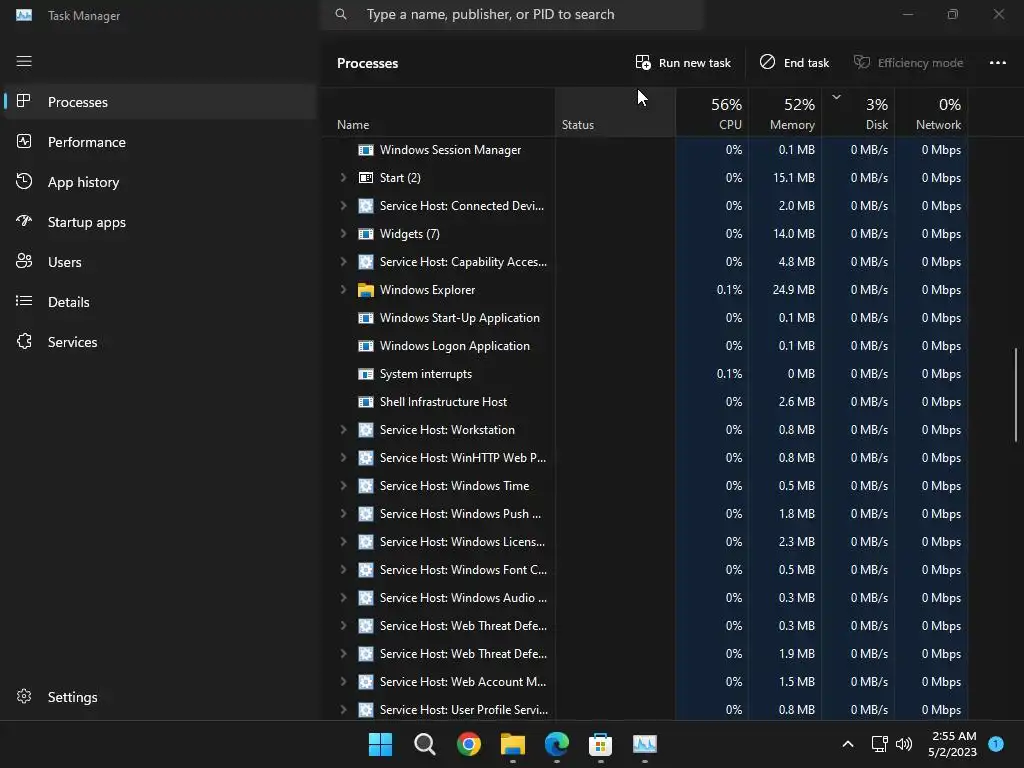The image size is (1024, 768).
Task: Sort by the Disk column header
Action: (x=858, y=113)
